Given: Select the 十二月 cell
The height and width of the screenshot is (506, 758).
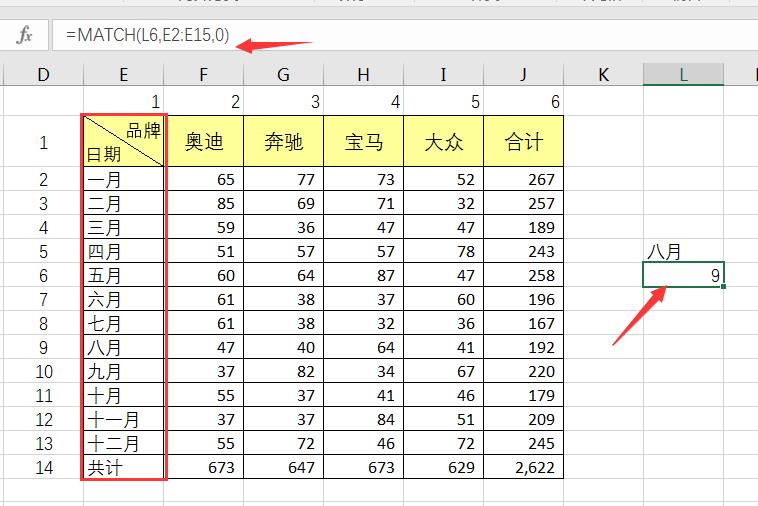Looking at the screenshot, I should [x=124, y=443].
